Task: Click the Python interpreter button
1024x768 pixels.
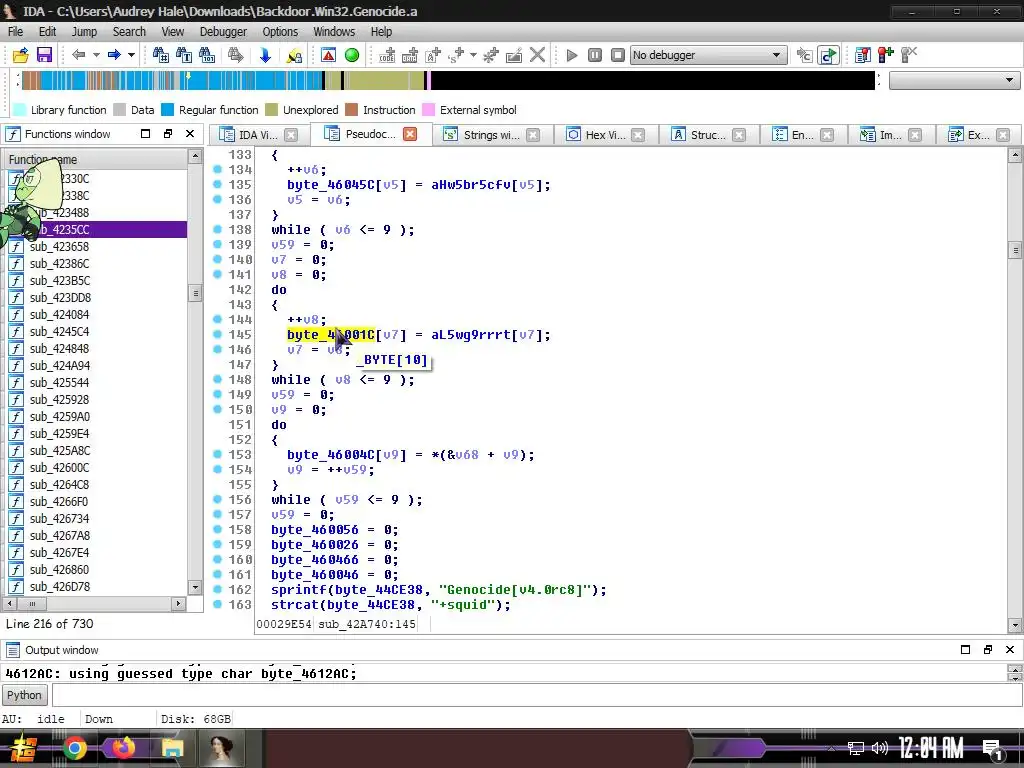Action: (24, 695)
